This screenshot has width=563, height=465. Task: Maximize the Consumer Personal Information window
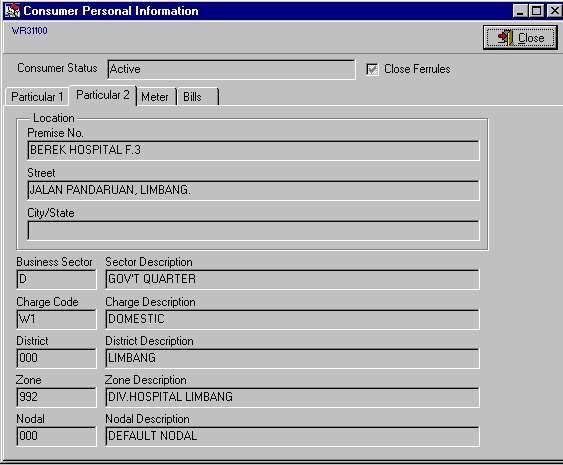click(536, 11)
